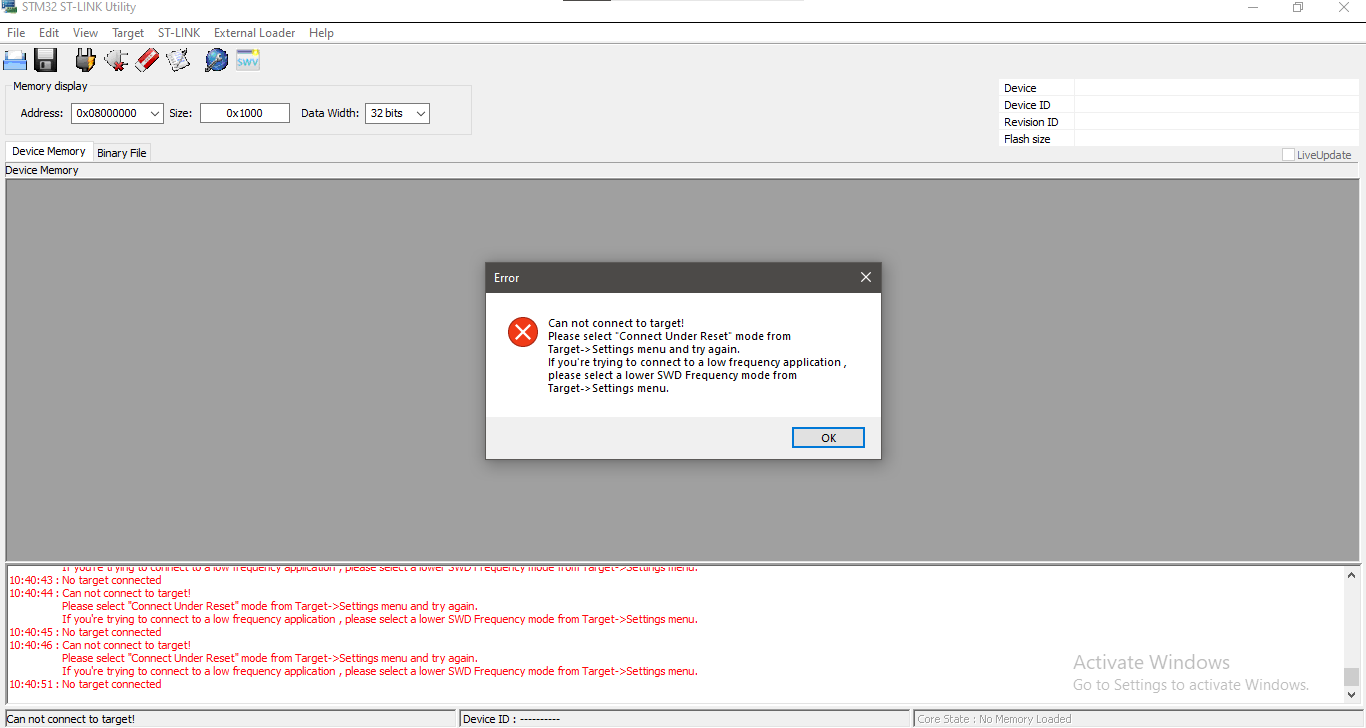The width and height of the screenshot is (1366, 728).
Task: Open the Edit menu
Action: pyautogui.click(x=49, y=33)
